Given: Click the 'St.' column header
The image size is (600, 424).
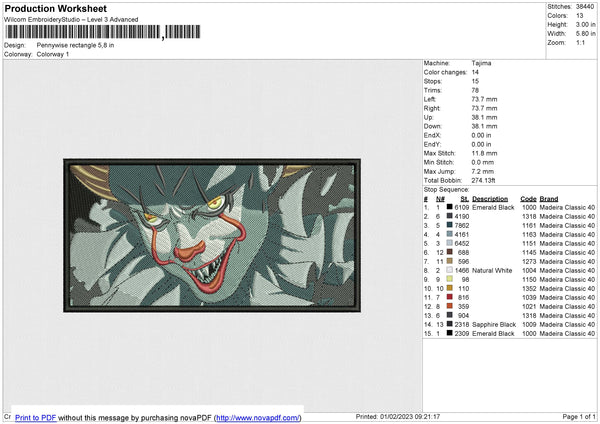Looking at the screenshot, I should tap(465, 199).
